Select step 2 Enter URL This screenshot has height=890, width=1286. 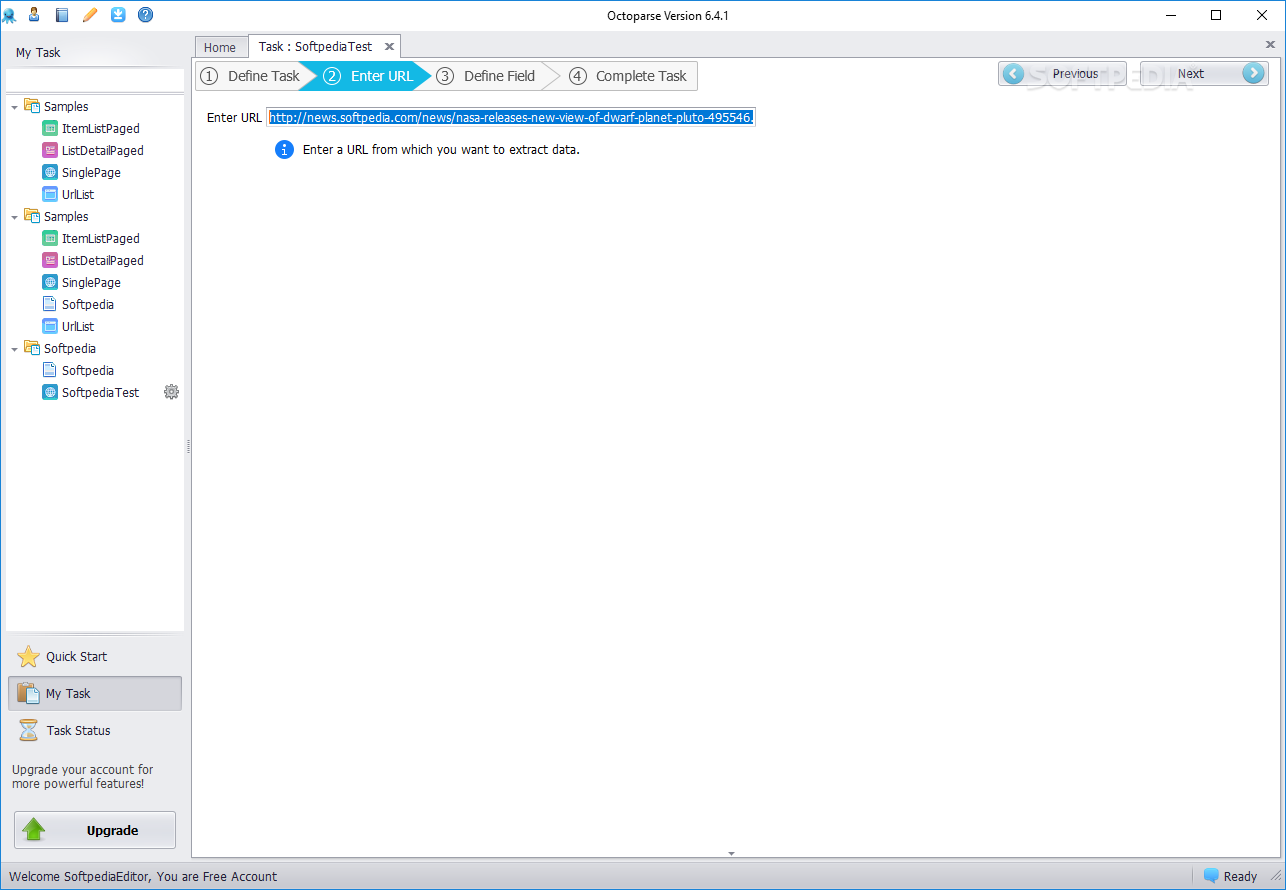click(368, 76)
